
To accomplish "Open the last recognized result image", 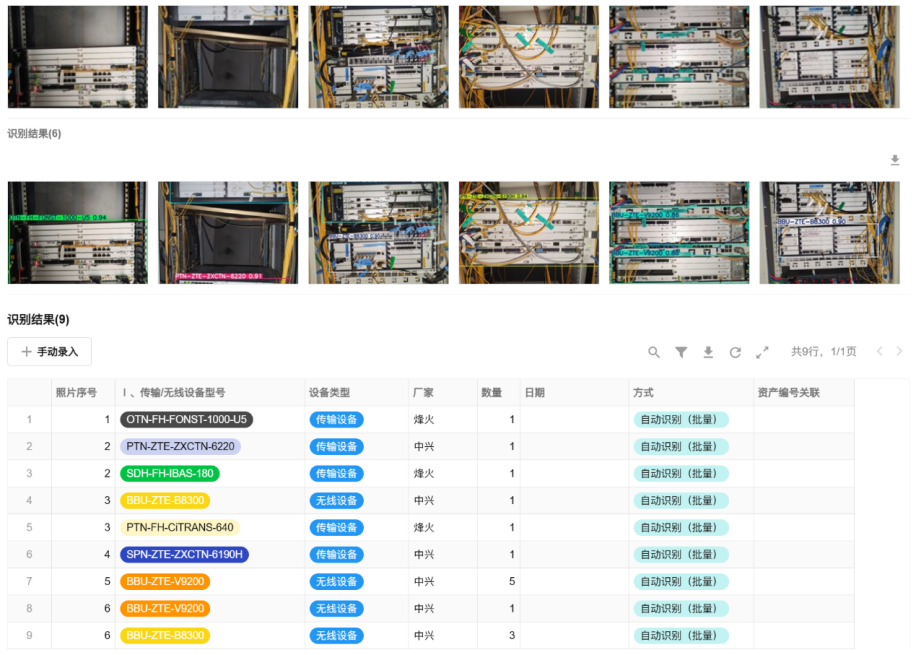I will point(829,232).
